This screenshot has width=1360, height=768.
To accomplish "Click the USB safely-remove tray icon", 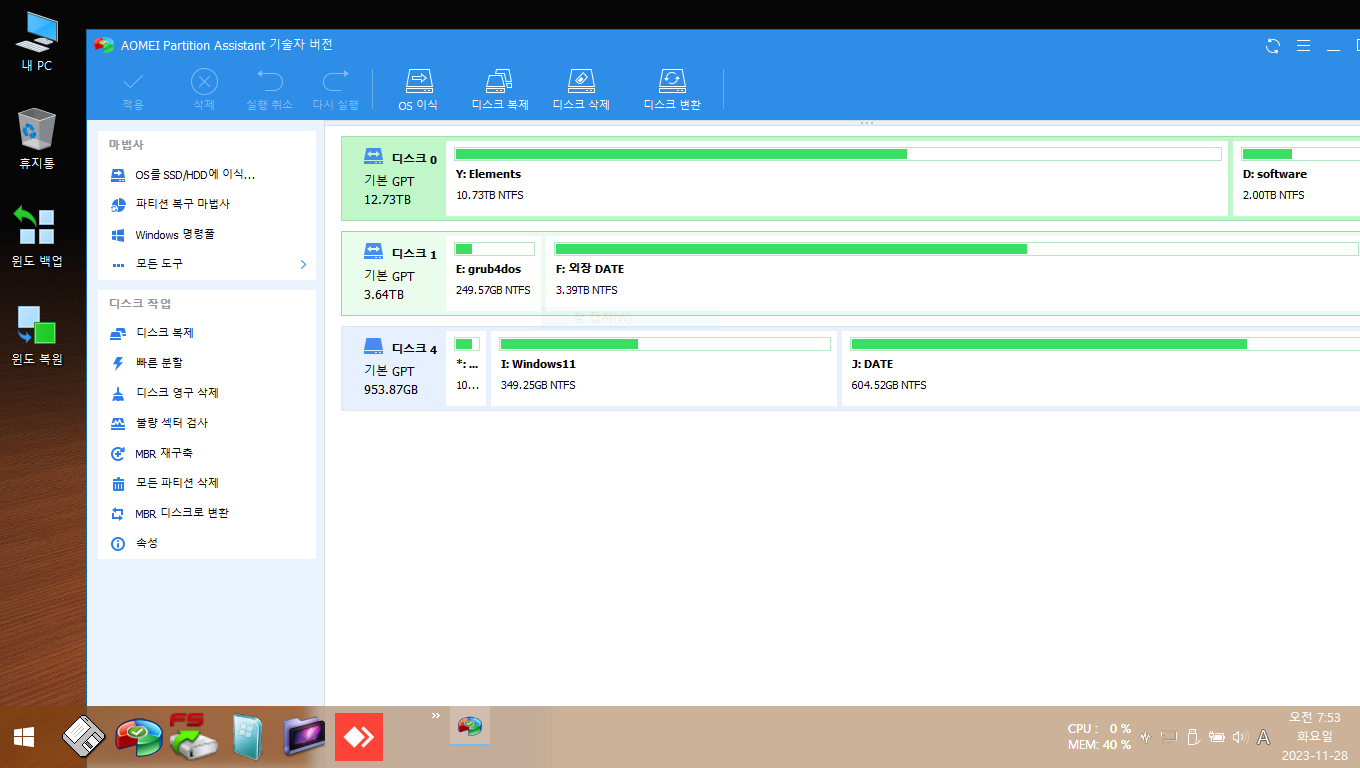I will pyautogui.click(x=1192, y=737).
